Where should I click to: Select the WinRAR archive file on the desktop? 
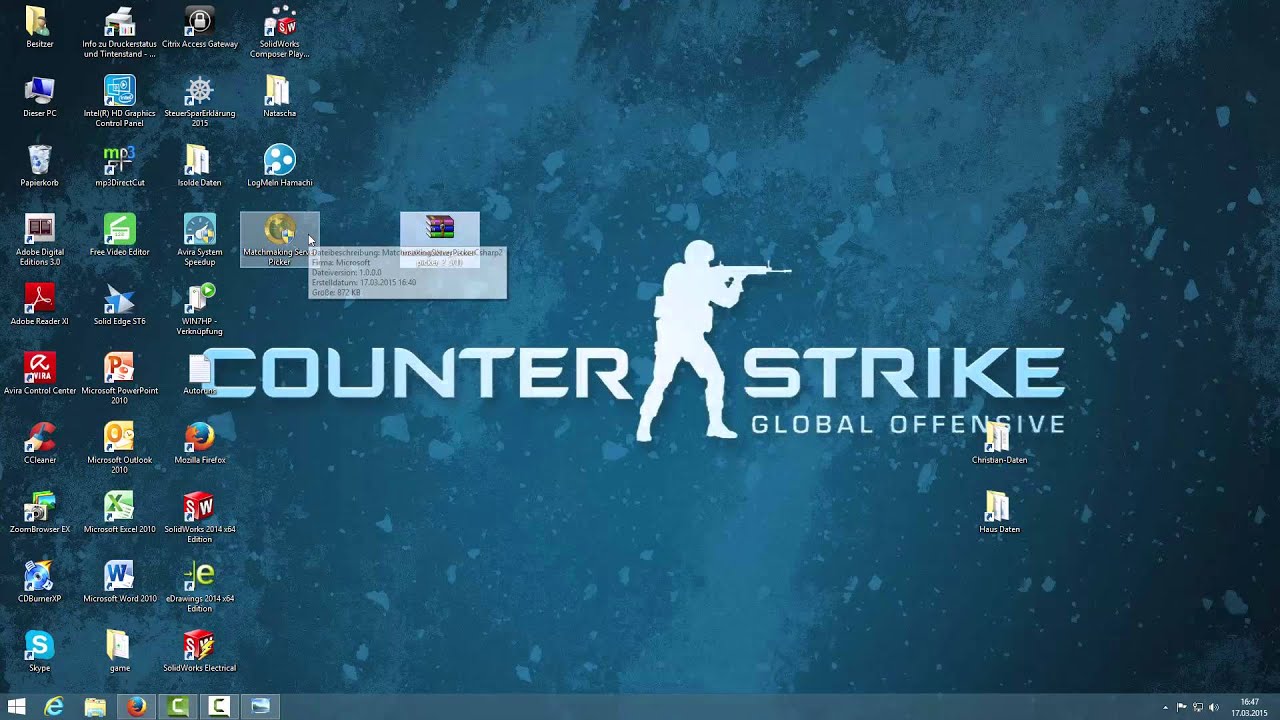click(440, 239)
